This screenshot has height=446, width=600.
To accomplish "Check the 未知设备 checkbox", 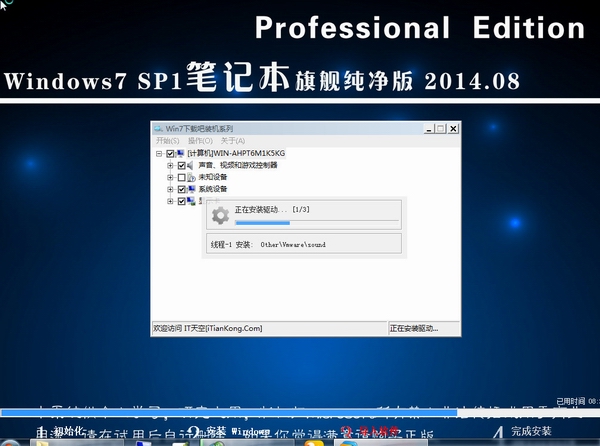I will tap(182, 177).
